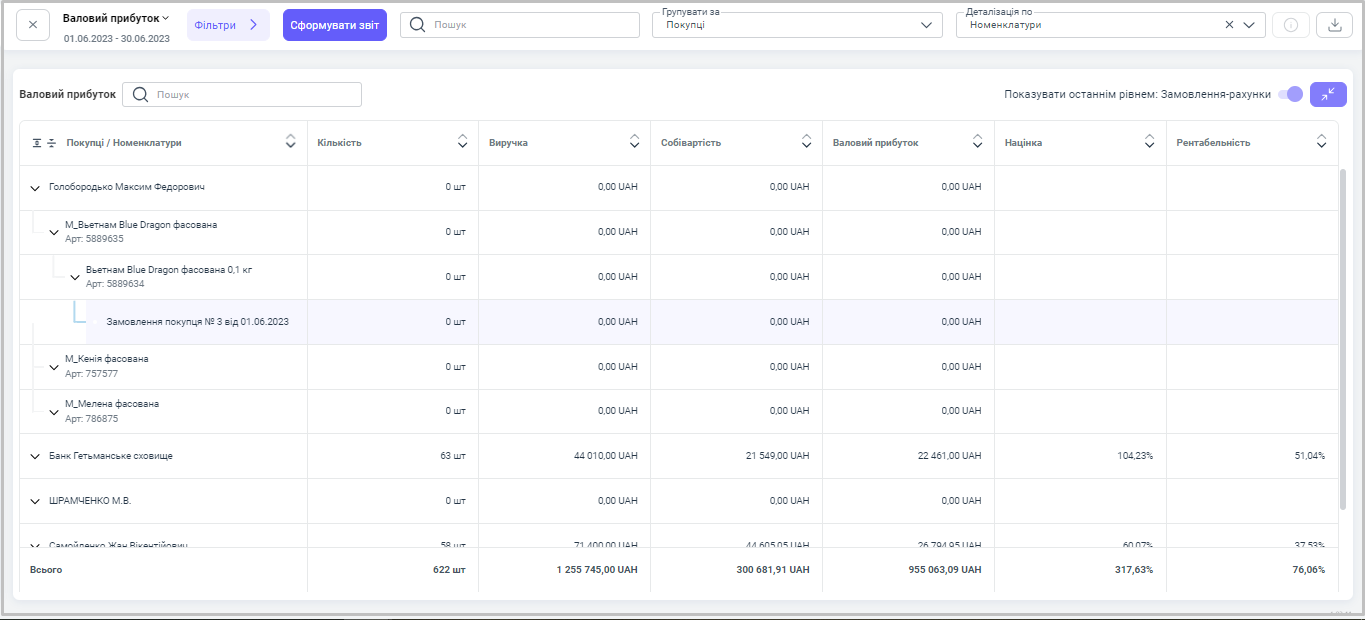Close the report with the X button

[x=33, y=25]
